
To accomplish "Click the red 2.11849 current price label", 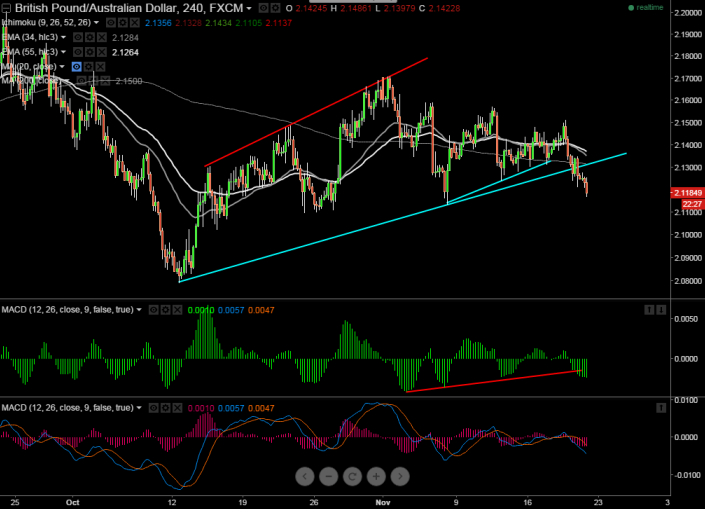I will point(687,193).
